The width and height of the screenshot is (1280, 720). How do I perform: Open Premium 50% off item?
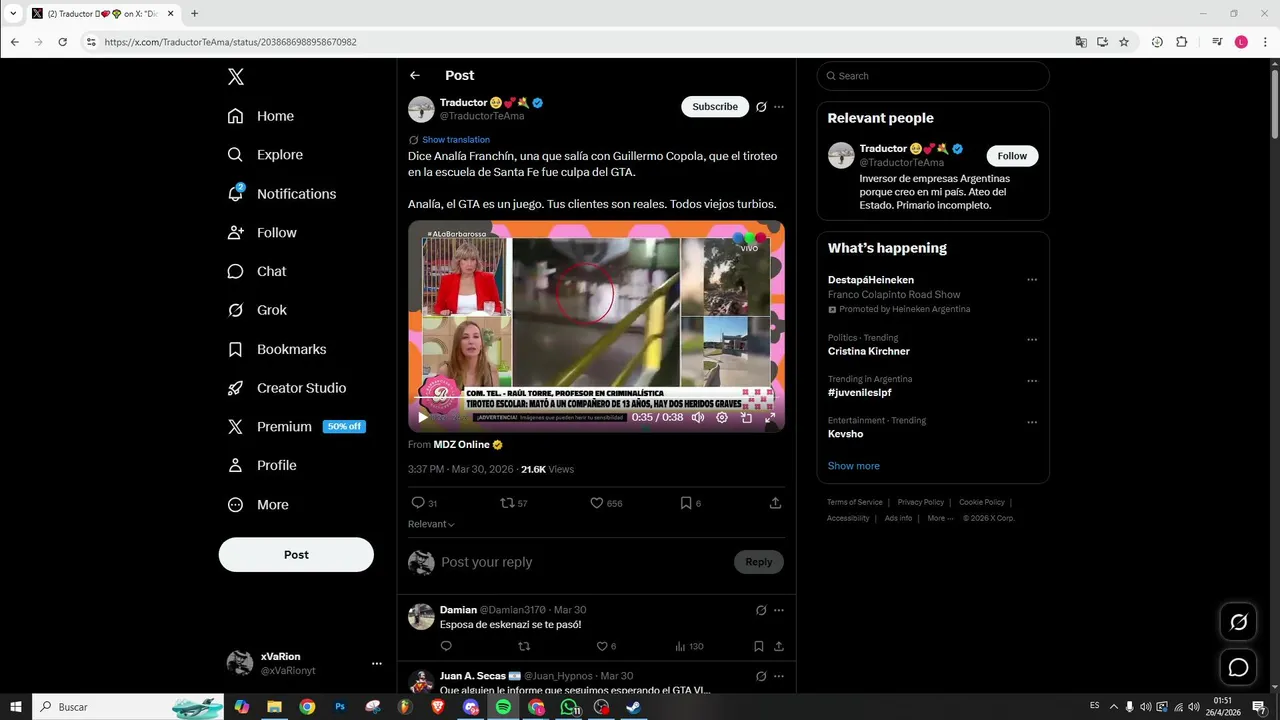tap(296, 427)
